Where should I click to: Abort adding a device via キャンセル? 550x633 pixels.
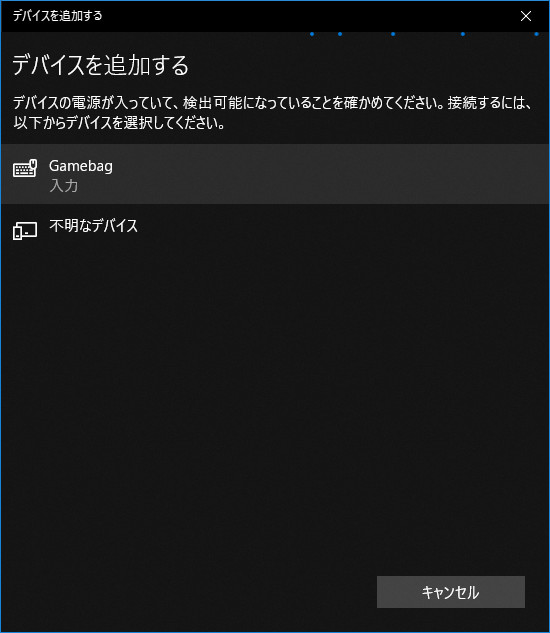tap(451, 592)
